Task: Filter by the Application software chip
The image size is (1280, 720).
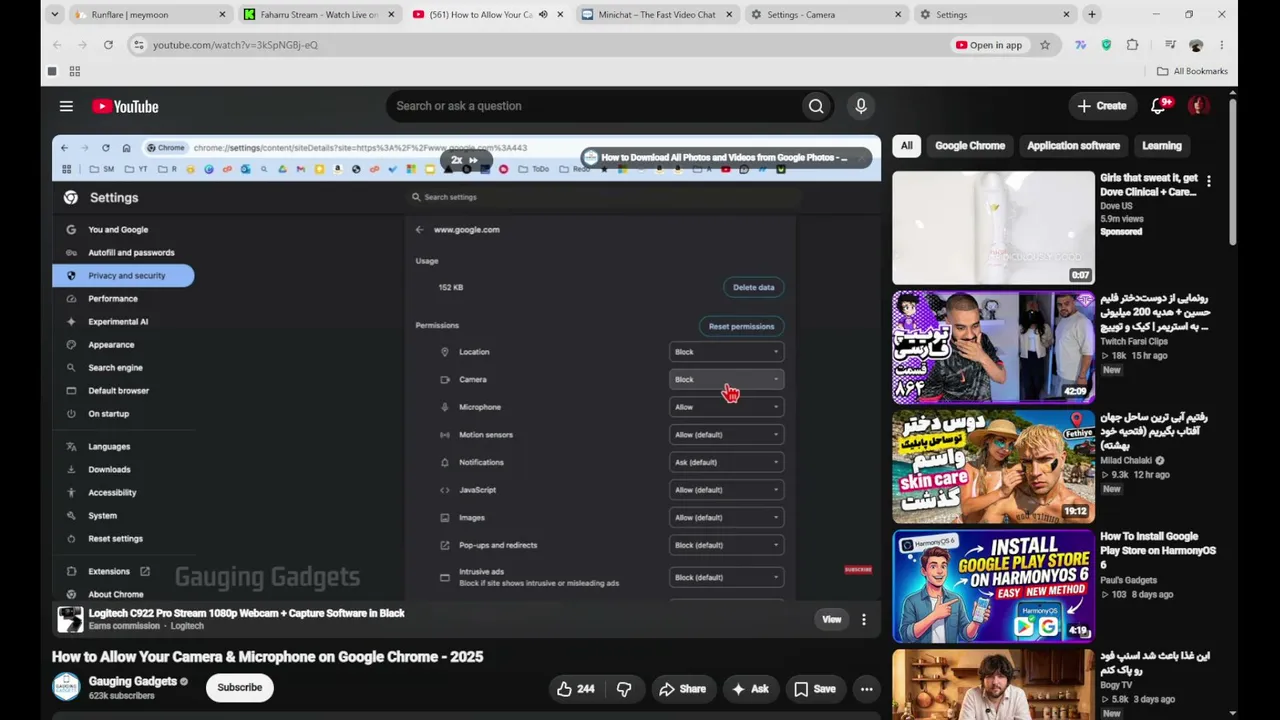Action: (x=1073, y=146)
